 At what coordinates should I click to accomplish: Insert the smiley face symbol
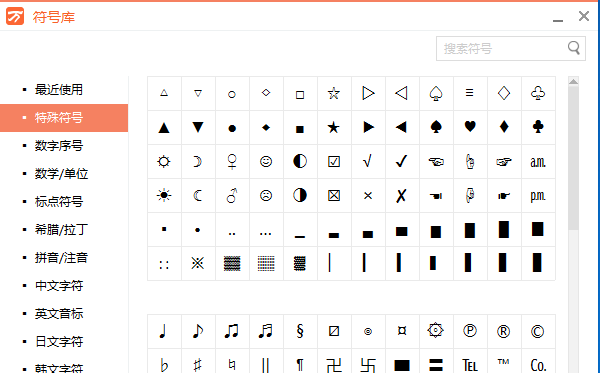point(266,161)
